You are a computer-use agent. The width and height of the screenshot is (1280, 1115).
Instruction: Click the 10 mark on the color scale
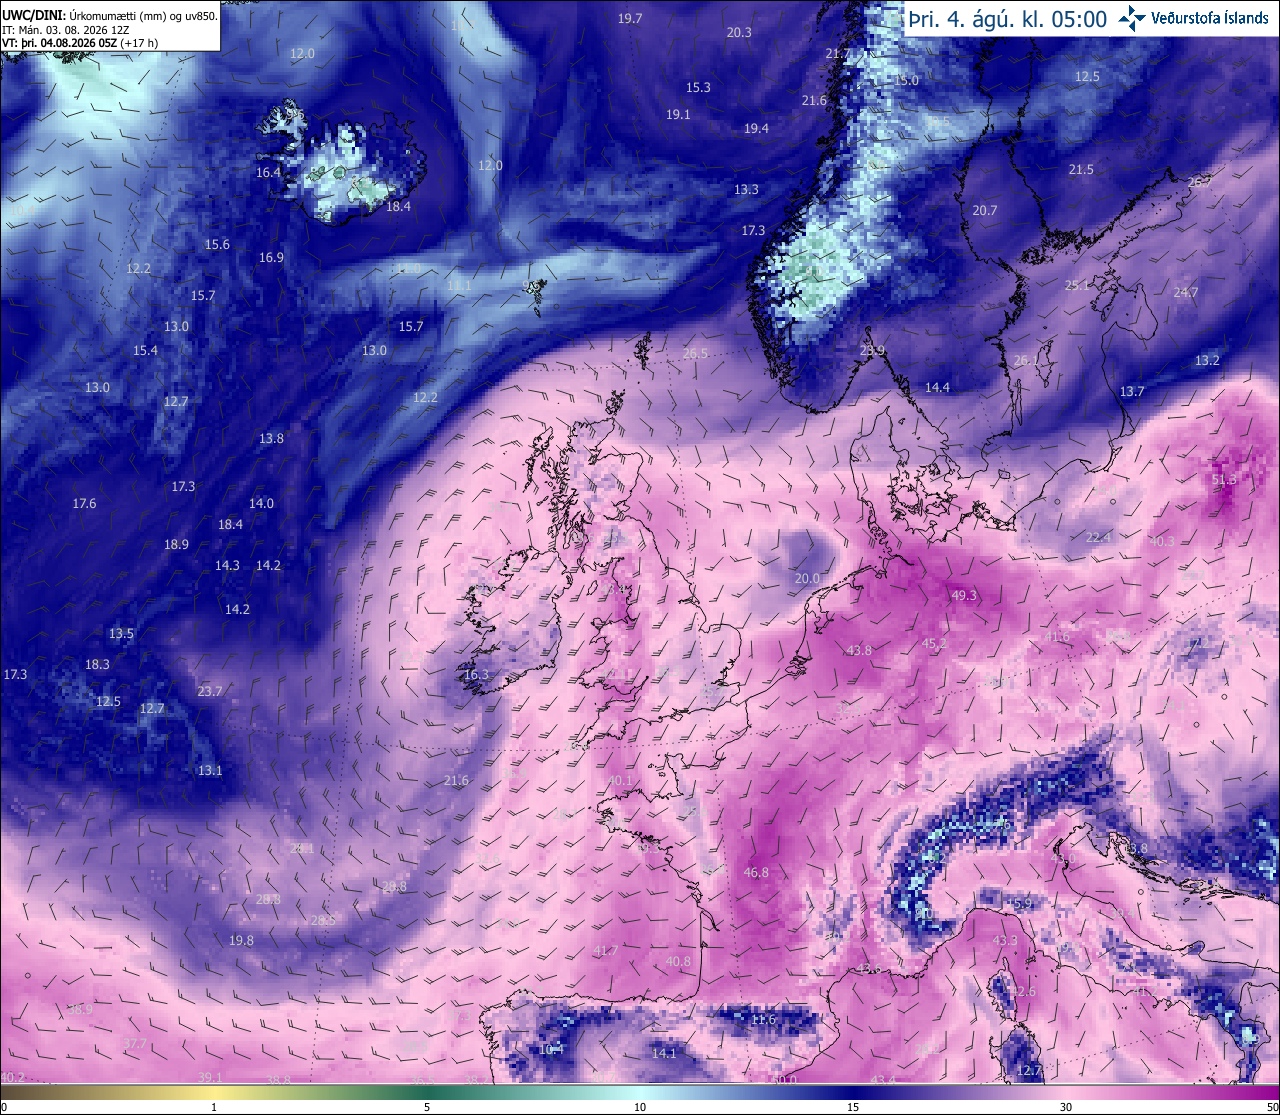click(x=640, y=1107)
